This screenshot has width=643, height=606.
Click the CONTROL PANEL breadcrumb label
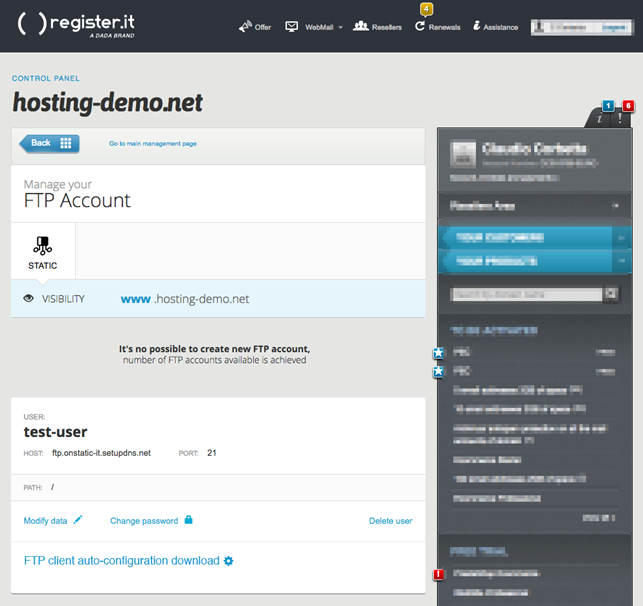coord(46,78)
